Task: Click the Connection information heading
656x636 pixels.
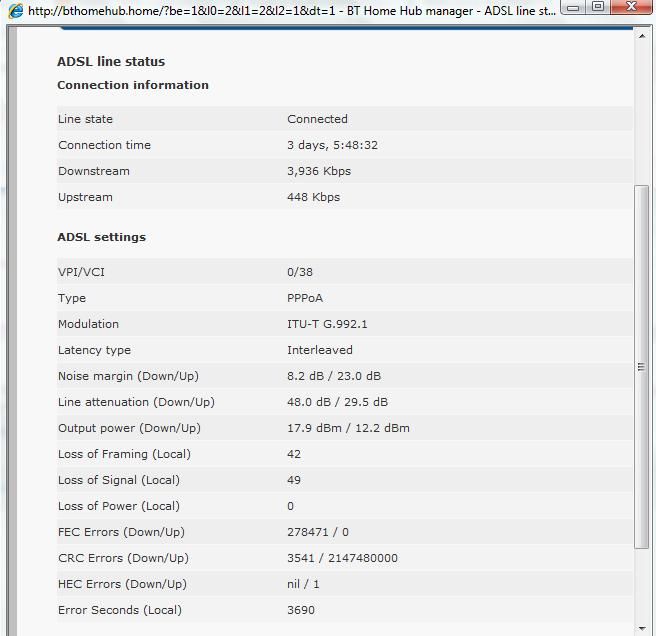Action: 133,85
